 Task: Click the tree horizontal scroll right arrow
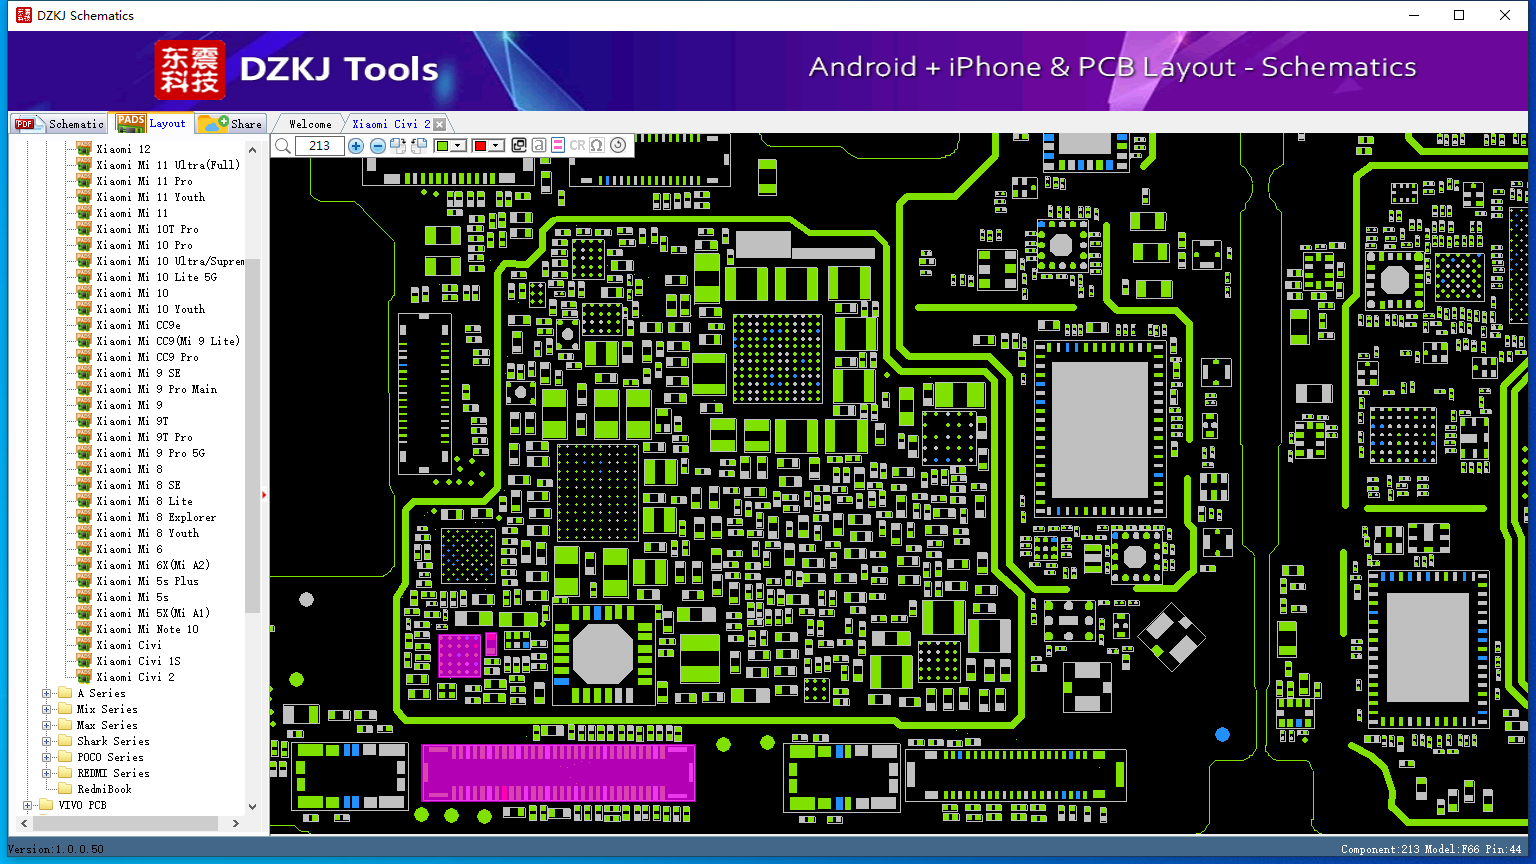(x=235, y=824)
